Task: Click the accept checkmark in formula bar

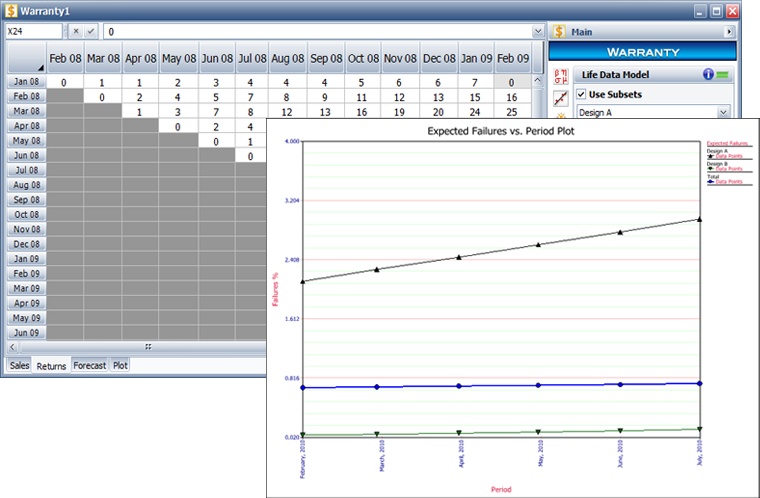Action: click(x=91, y=32)
